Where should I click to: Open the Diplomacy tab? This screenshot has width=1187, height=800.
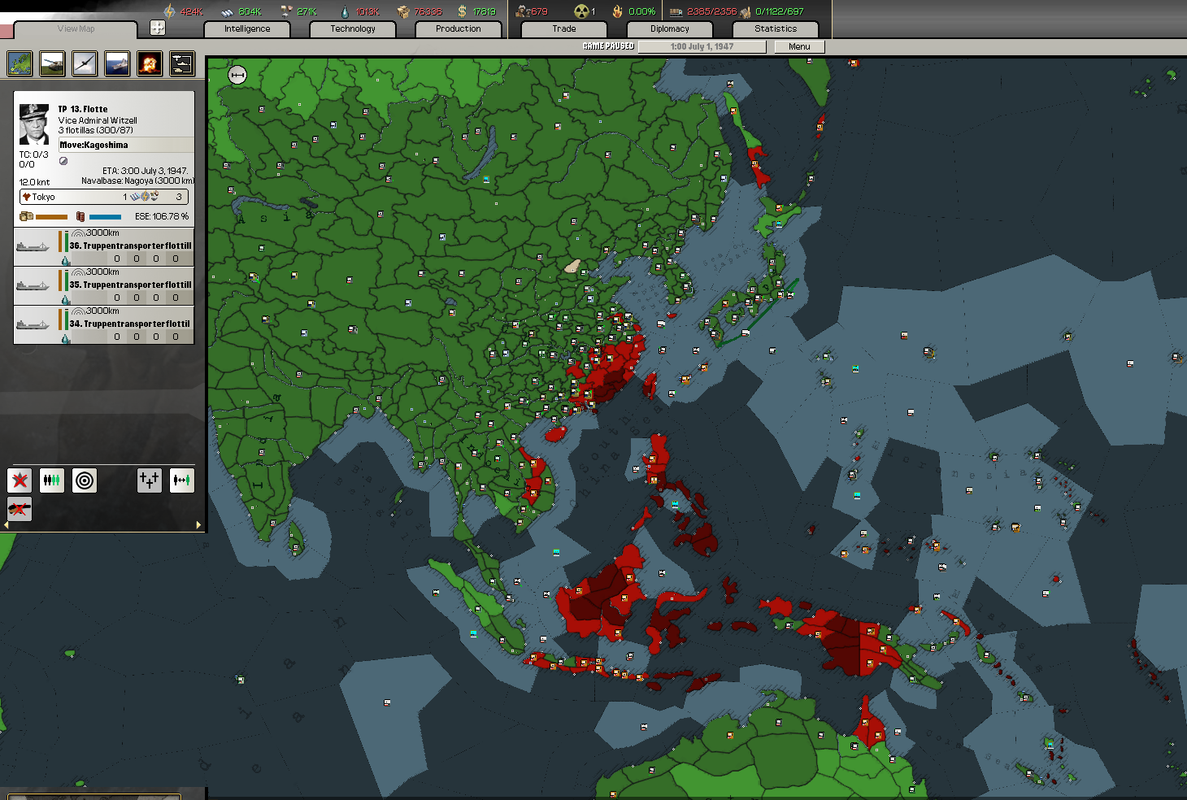coord(670,29)
